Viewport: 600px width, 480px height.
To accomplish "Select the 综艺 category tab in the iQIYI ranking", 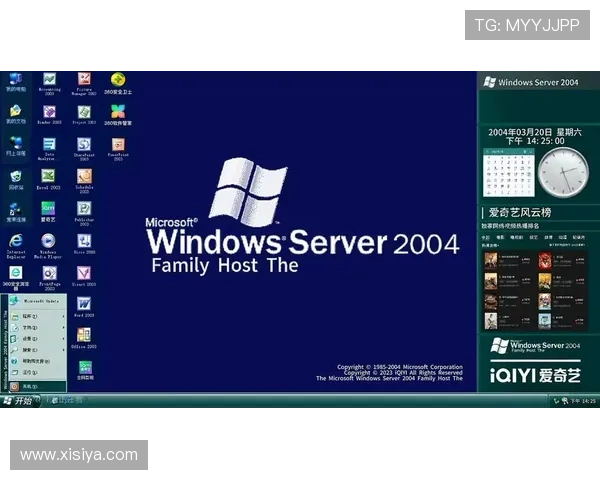I will 533,237.
